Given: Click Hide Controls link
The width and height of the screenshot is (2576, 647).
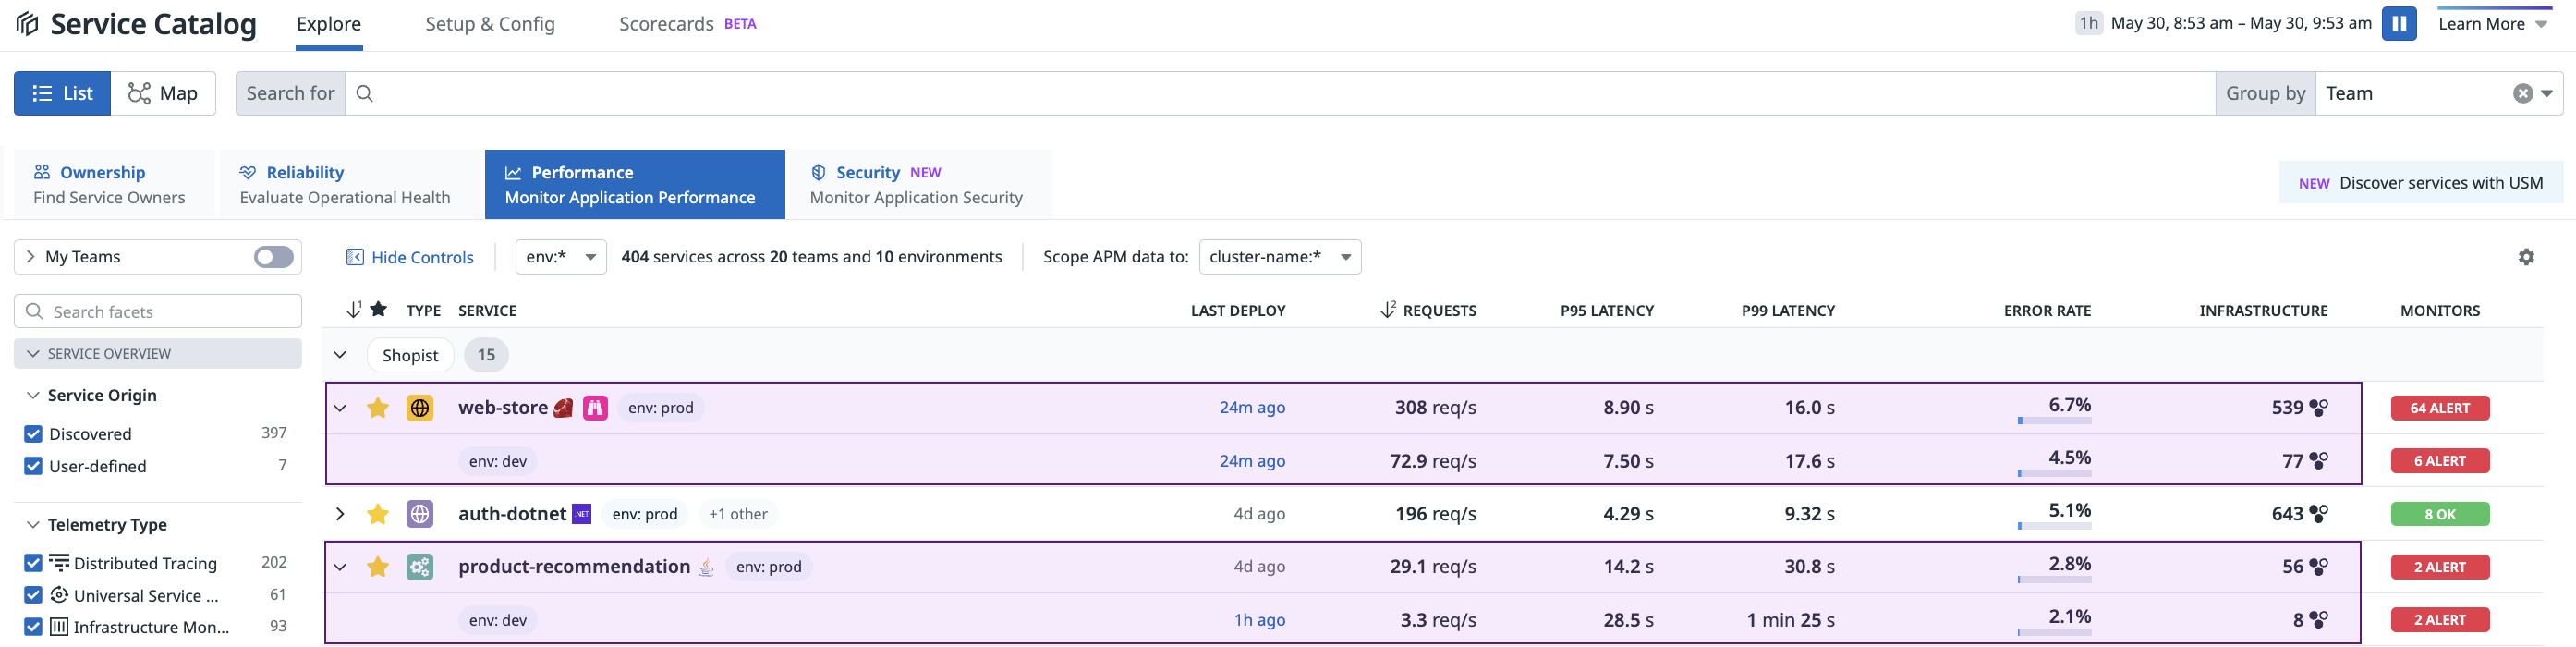Looking at the screenshot, I should click(x=410, y=257).
